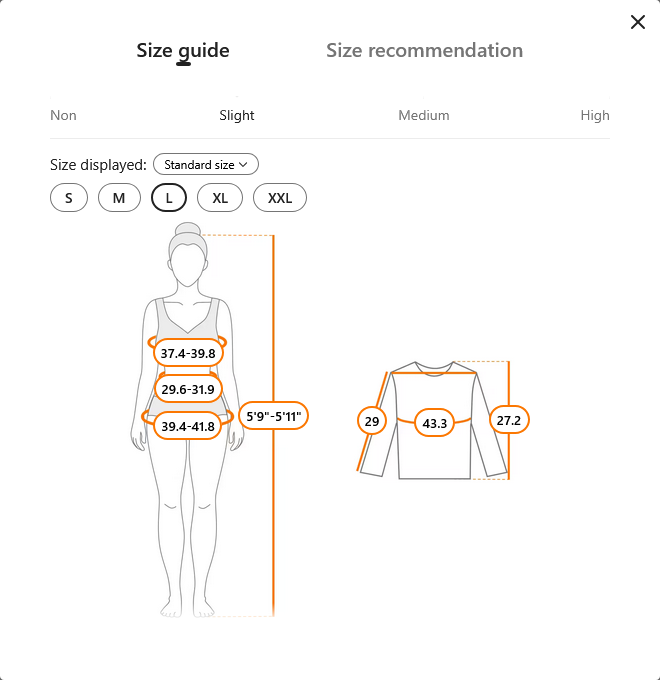Click the garment chest width 43.3 label
Screen dimensions: 660x680
pyautogui.click(x=435, y=423)
